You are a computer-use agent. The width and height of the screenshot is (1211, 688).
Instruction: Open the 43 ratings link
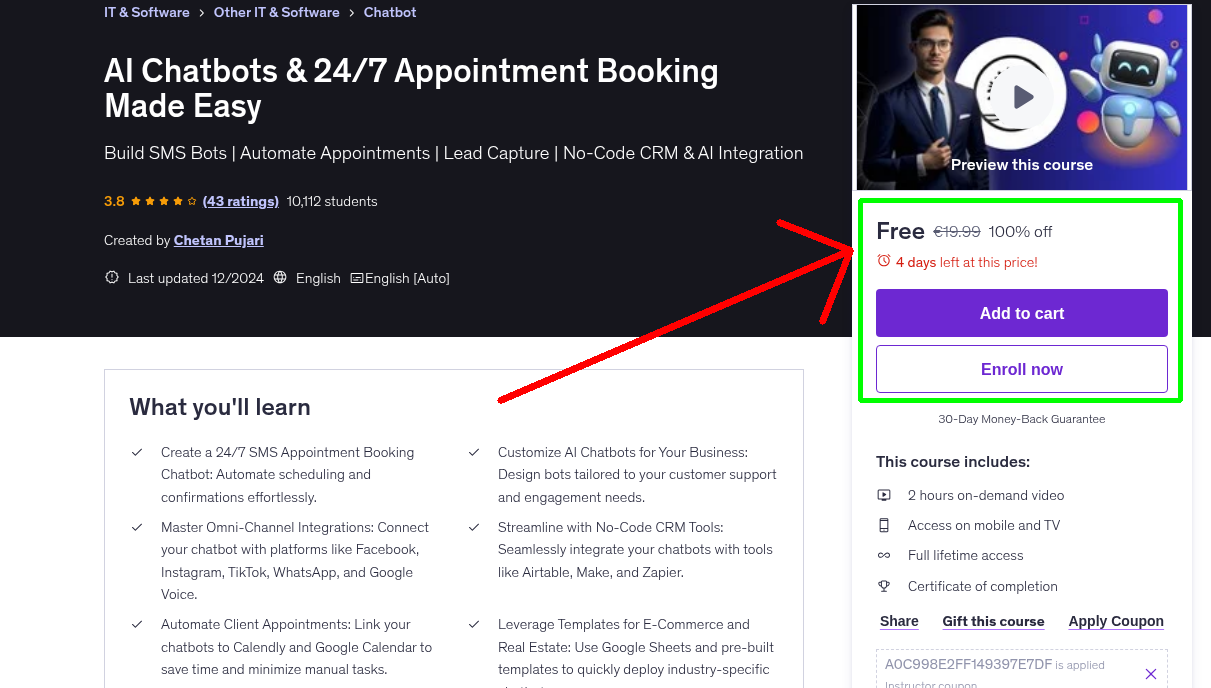(240, 201)
